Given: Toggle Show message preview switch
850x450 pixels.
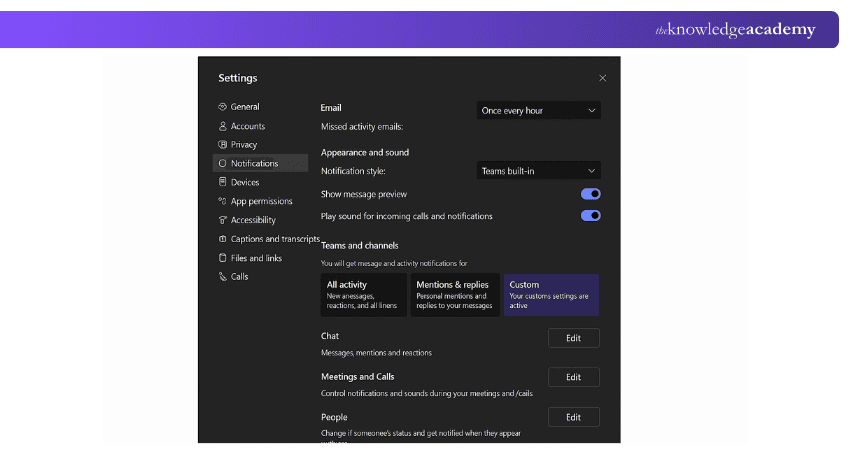Looking at the screenshot, I should pyautogui.click(x=590, y=194).
